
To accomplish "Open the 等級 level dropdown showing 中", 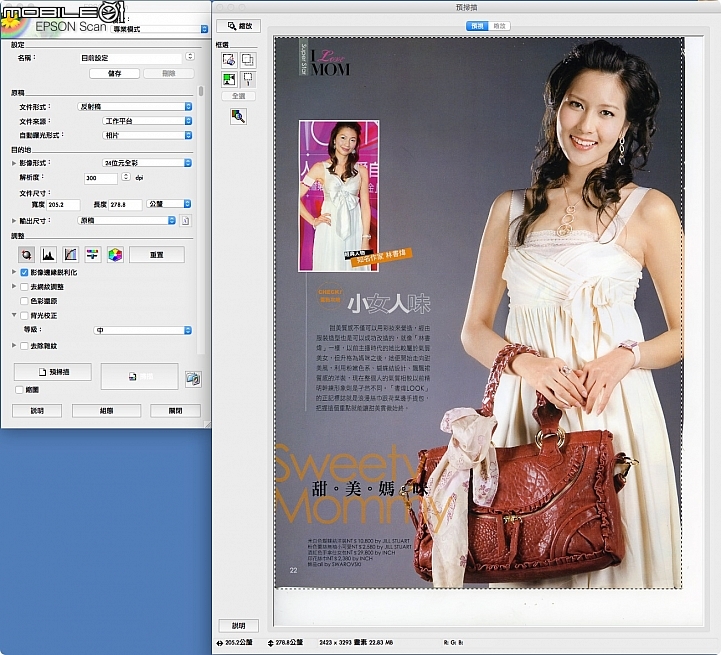I will pos(143,330).
